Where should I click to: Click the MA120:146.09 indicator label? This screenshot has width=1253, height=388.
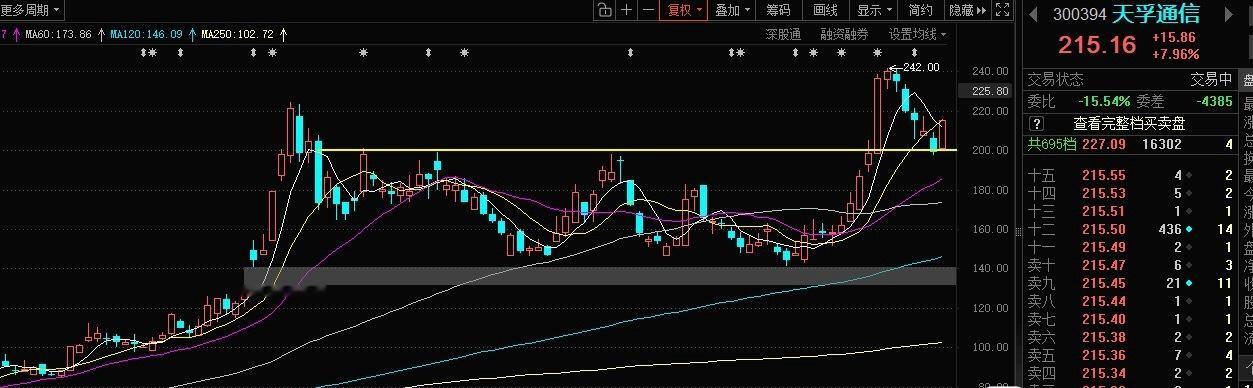pyautogui.click(x=146, y=34)
